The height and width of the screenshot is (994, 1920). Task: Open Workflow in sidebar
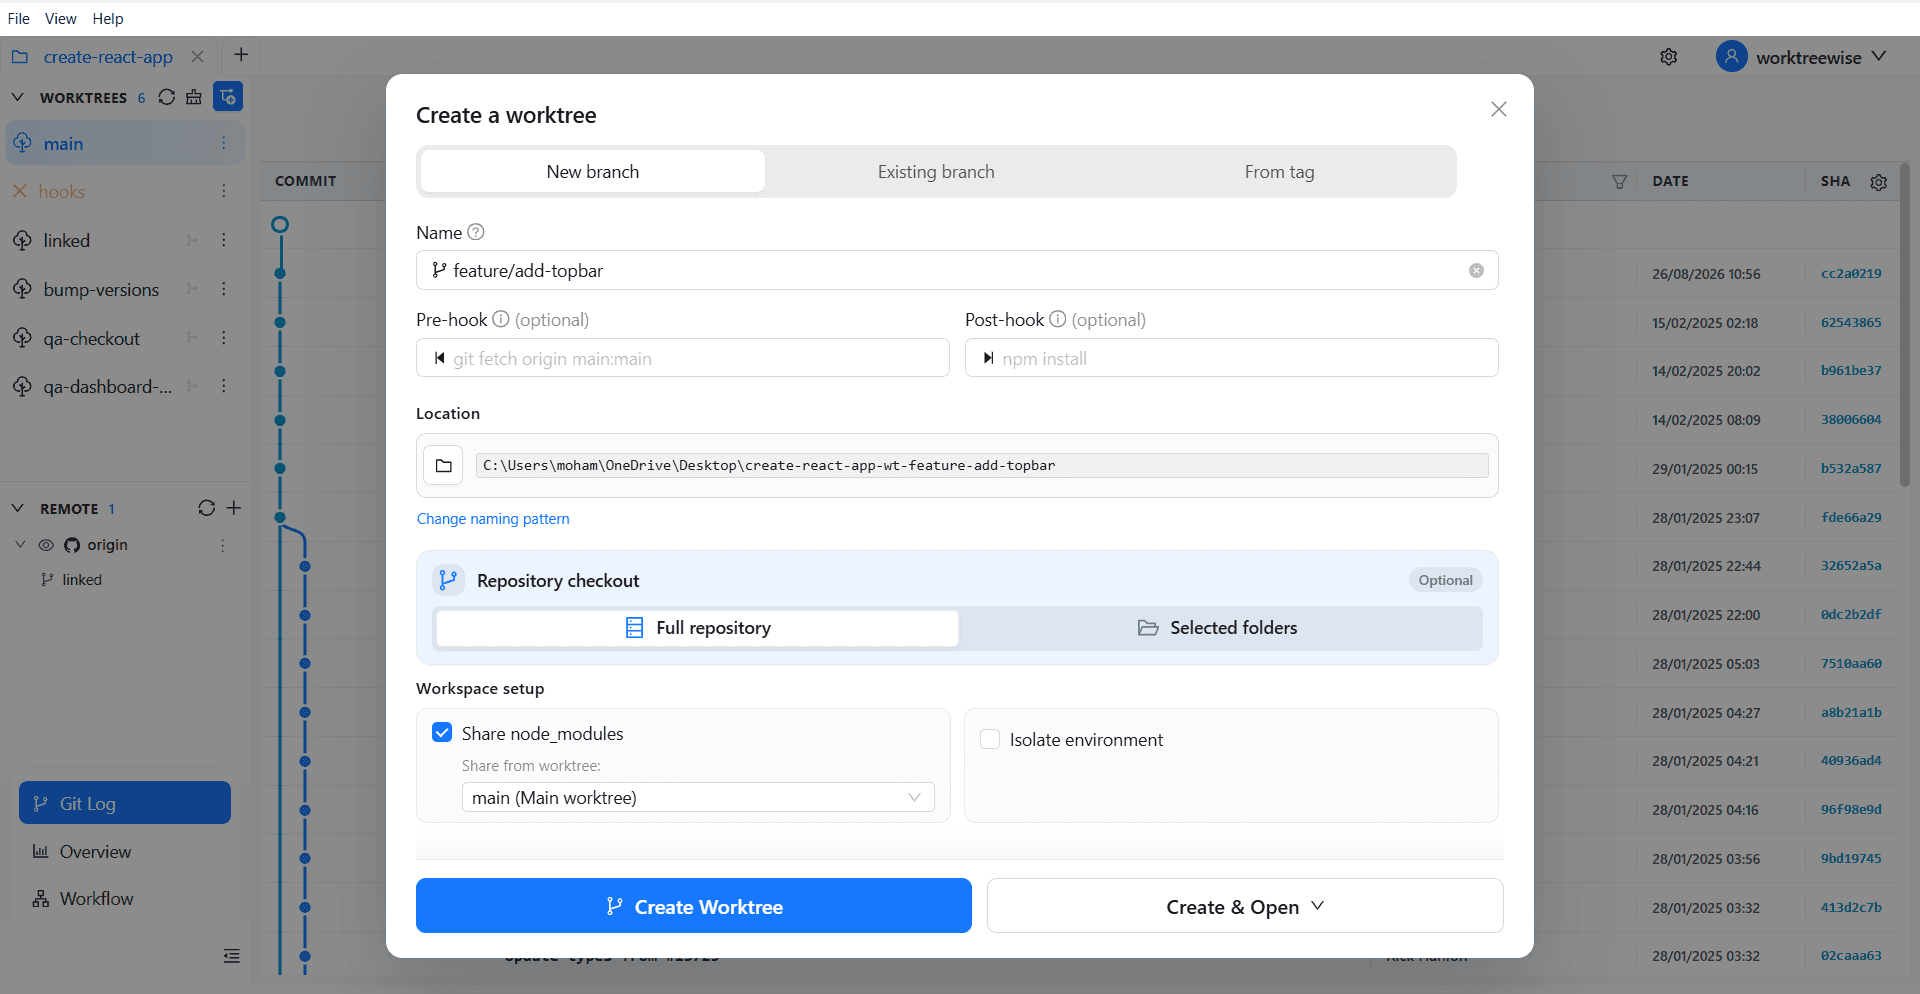point(96,899)
